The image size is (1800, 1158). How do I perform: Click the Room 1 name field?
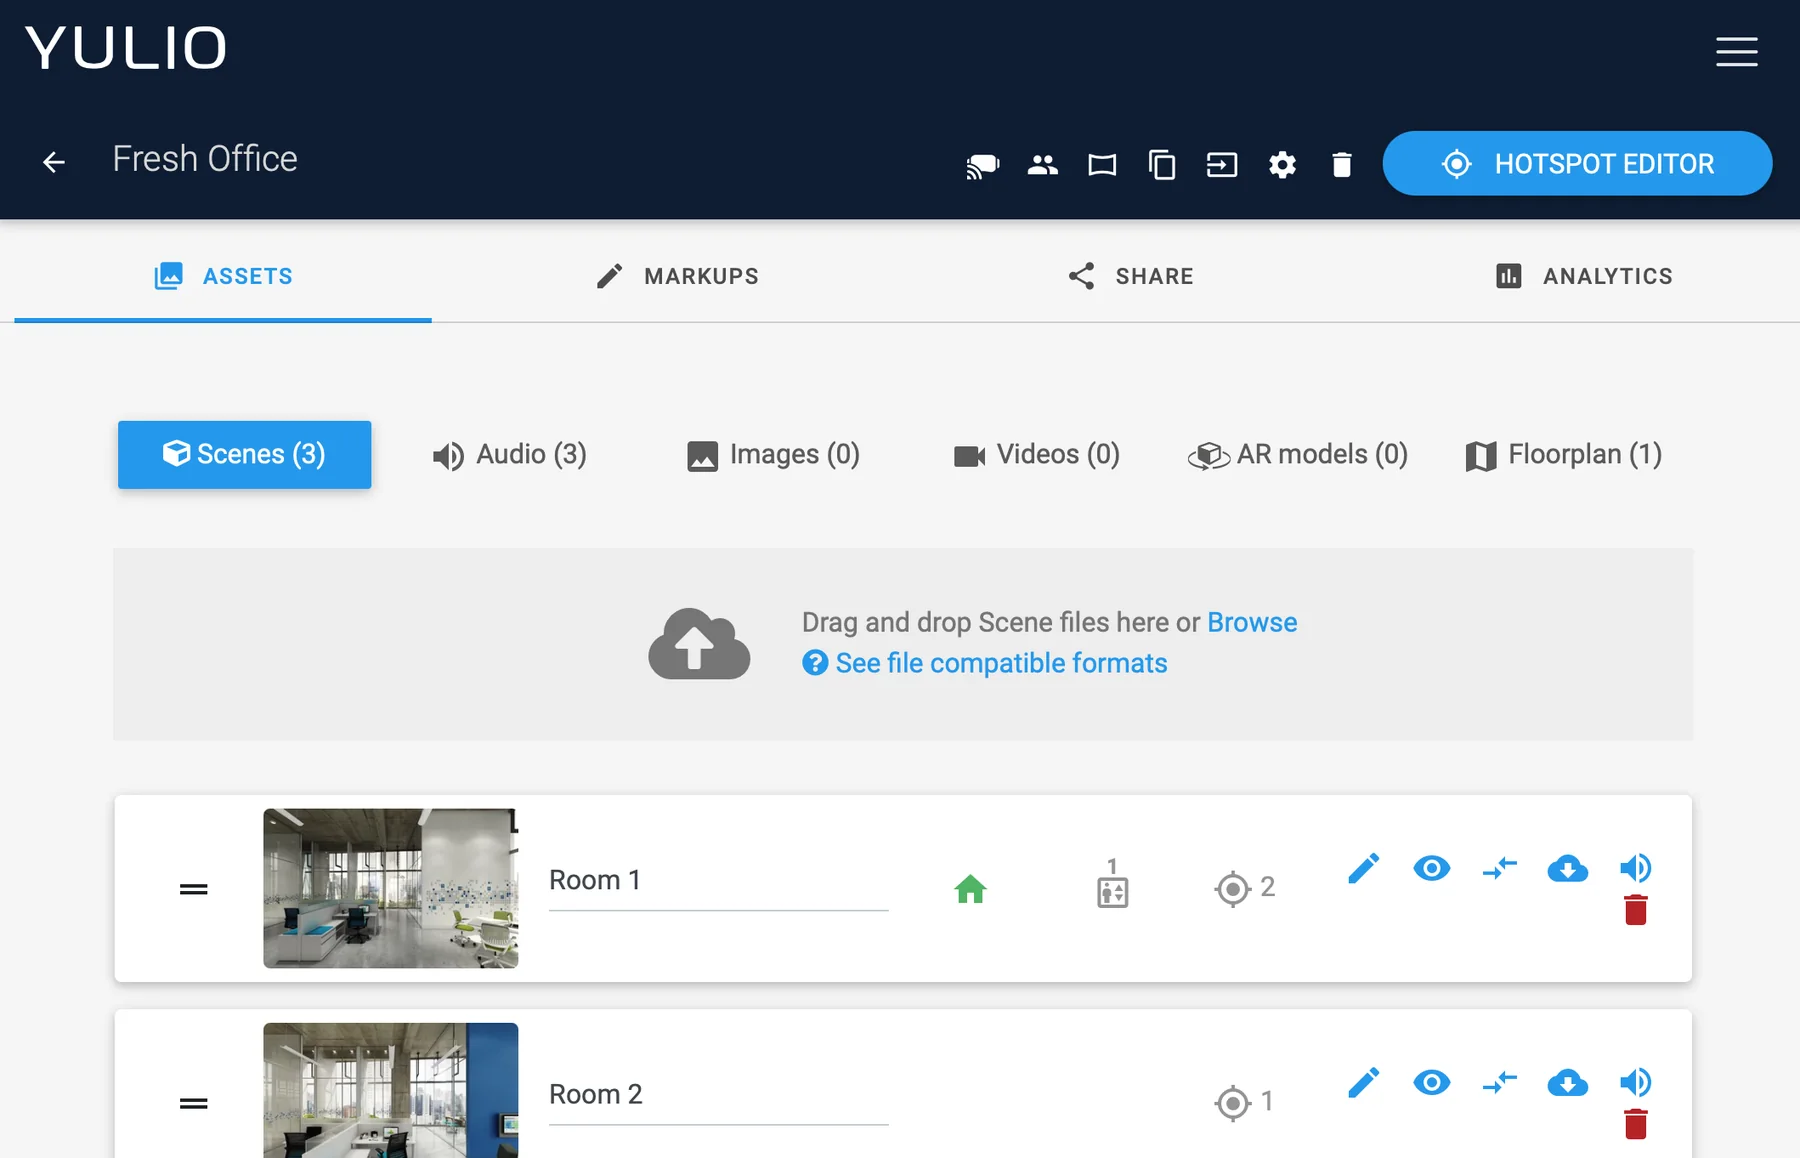(718, 881)
